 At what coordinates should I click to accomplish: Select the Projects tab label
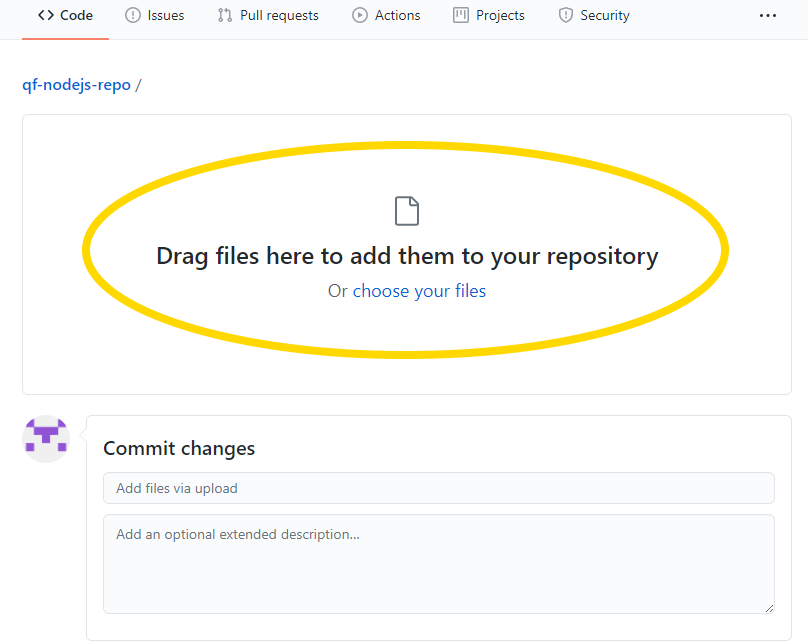[501, 15]
